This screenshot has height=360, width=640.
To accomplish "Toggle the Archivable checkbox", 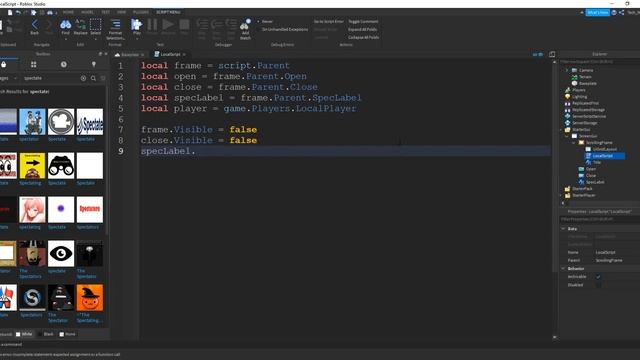I will click(x=598, y=277).
